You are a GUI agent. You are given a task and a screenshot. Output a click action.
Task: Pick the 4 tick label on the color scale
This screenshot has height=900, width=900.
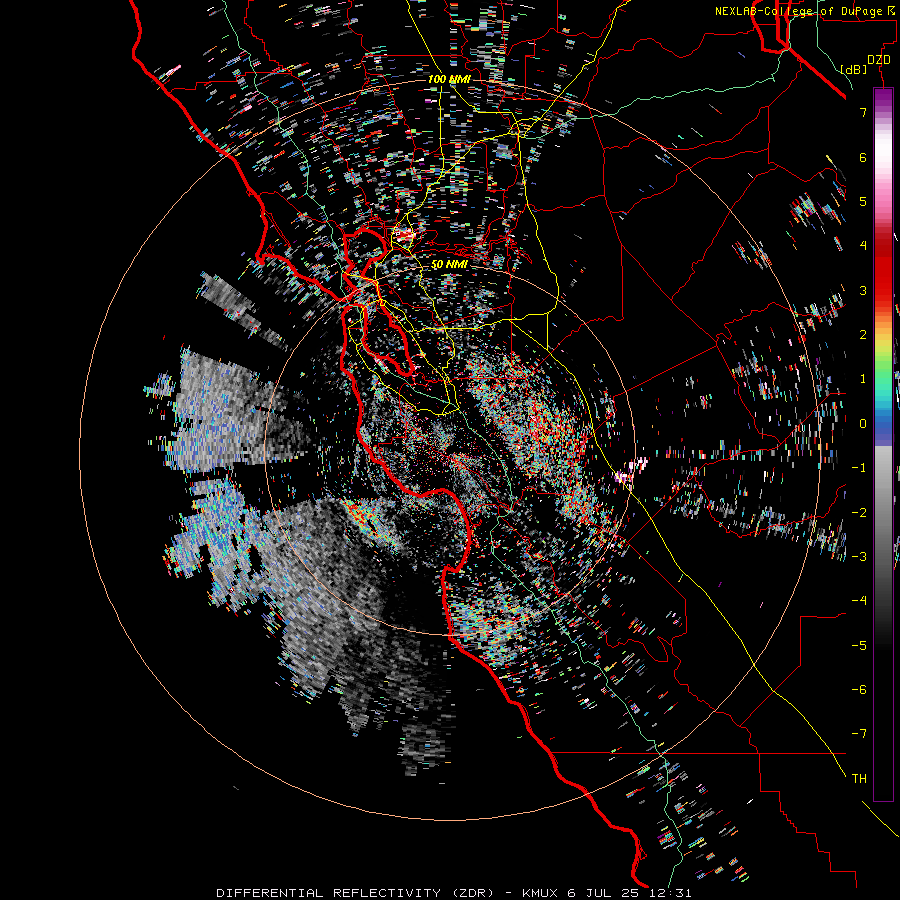[863, 246]
